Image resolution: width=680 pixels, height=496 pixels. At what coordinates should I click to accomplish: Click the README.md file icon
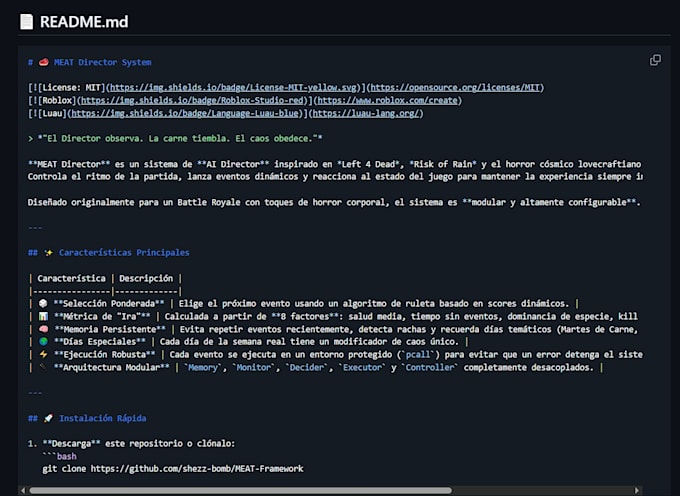pos(26,22)
